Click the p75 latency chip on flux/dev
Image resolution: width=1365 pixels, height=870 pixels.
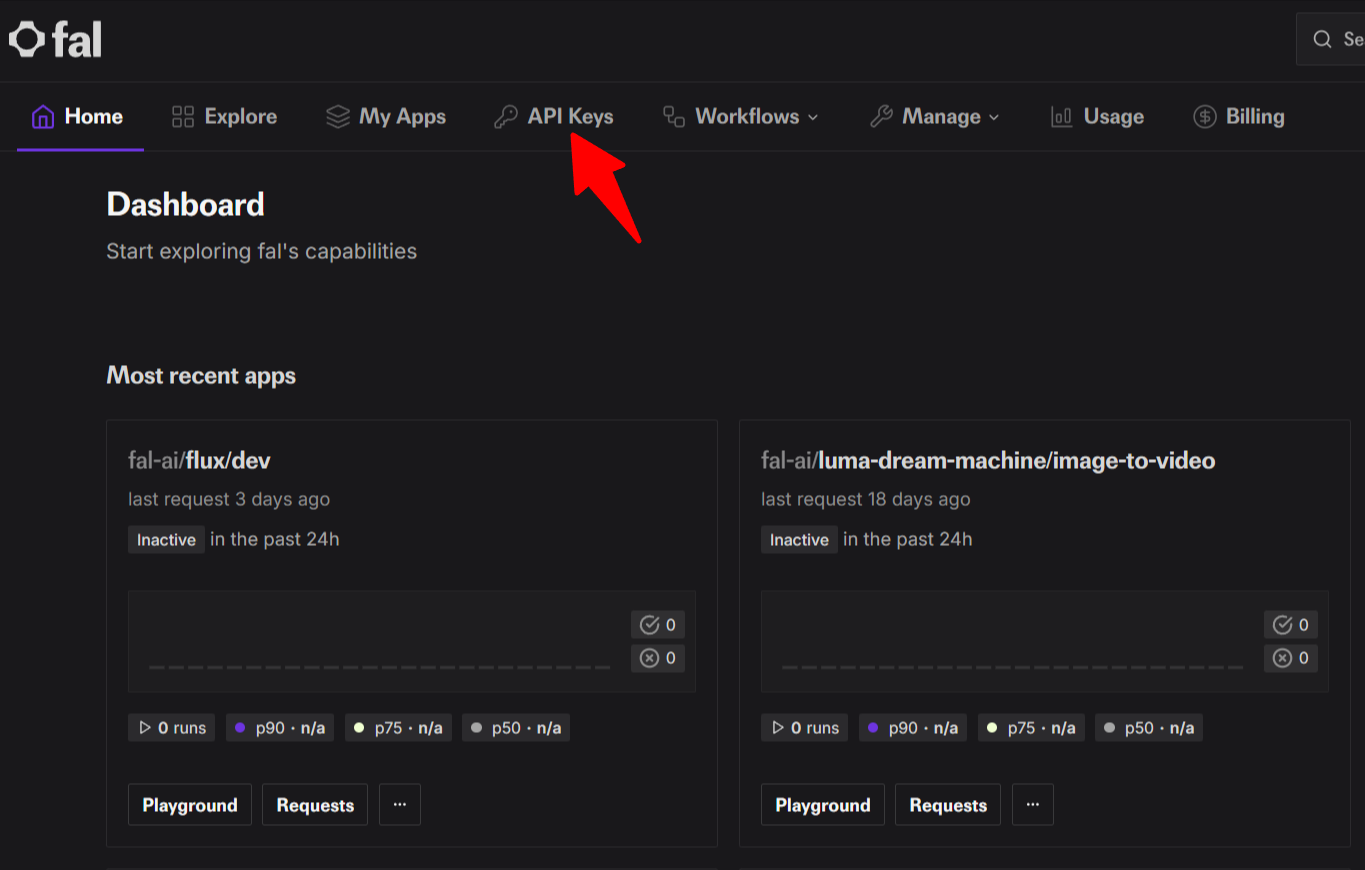(x=398, y=728)
